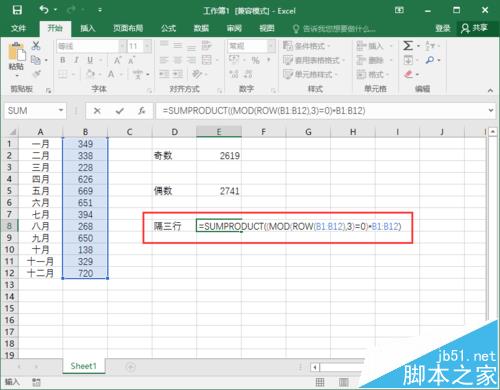Open paste options dropdown arrow under 粘贴
This screenshot has width=500, height=390.
pos(16,76)
